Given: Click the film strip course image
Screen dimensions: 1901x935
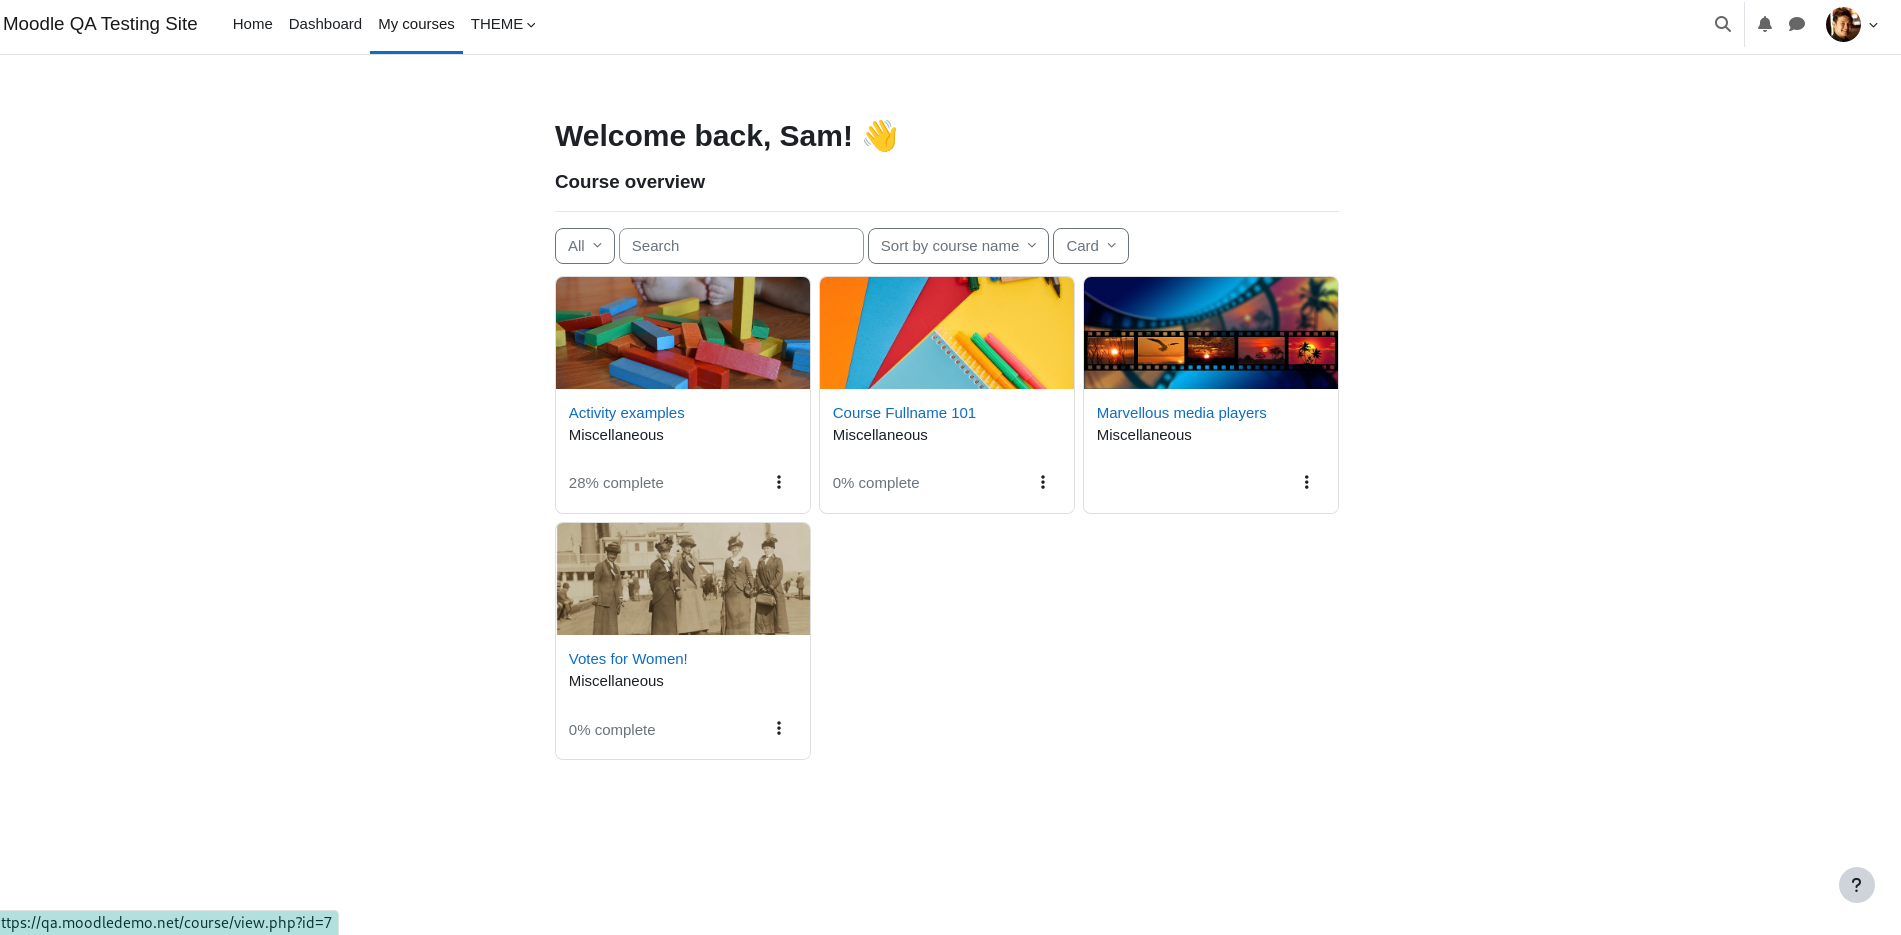Looking at the screenshot, I should pos(1211,333).
